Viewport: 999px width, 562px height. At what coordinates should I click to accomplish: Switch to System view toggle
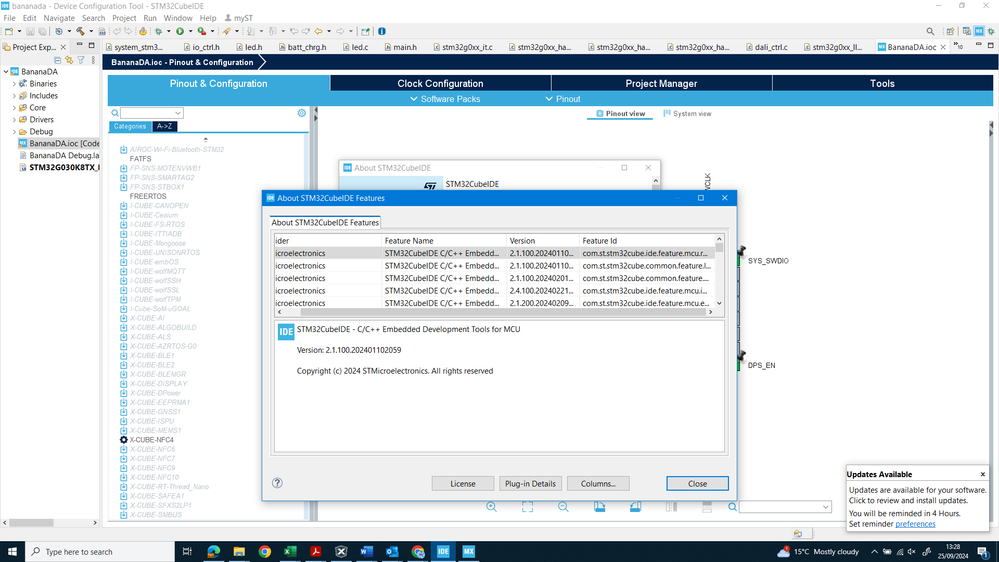(x=687, y=113)
